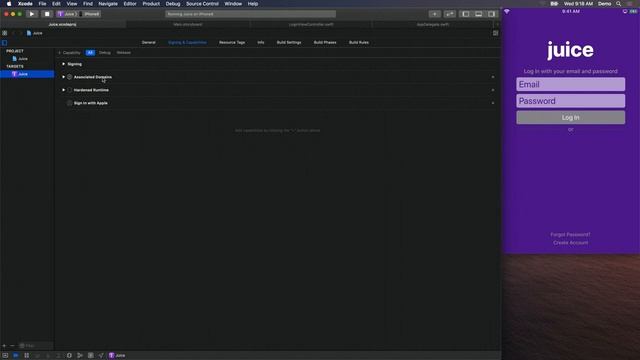
Task: Click the + Capability button
Action: click(69, 53)
